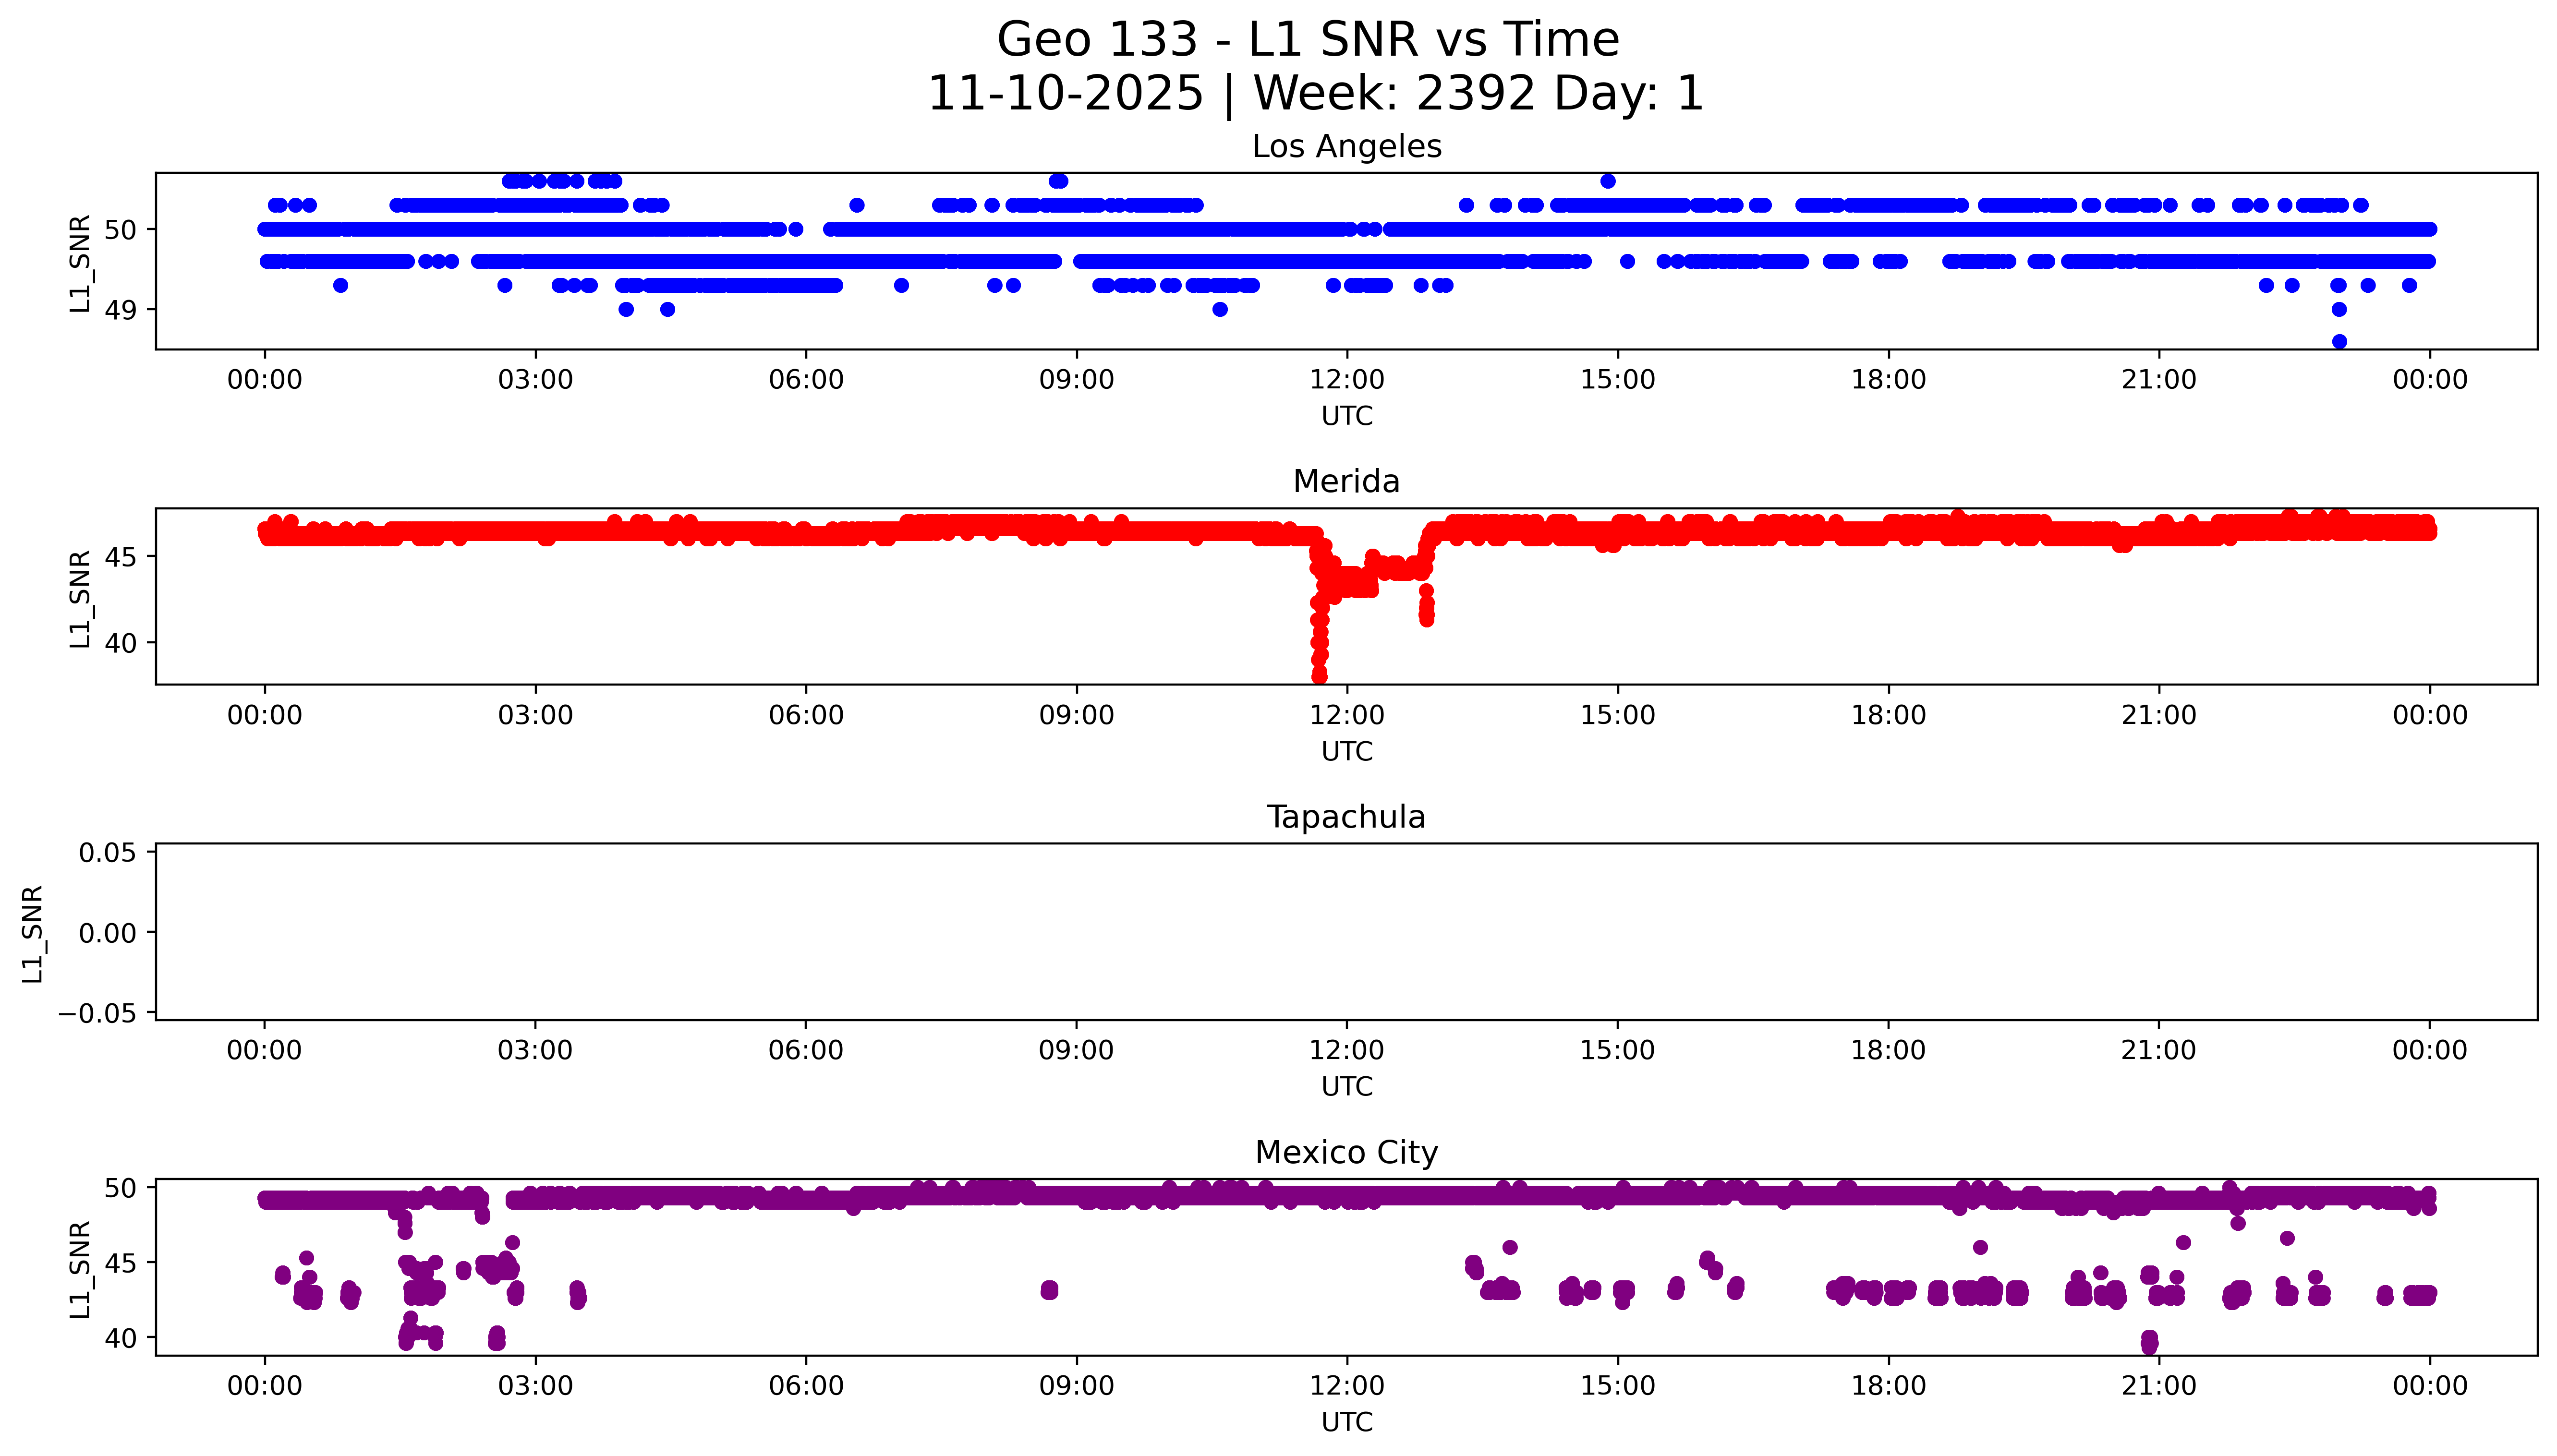Screen dimensions: 2557x1456
Task: Click the isolated blue top point near 15:00 in Los Angeles
Action: click(1607, 181)
